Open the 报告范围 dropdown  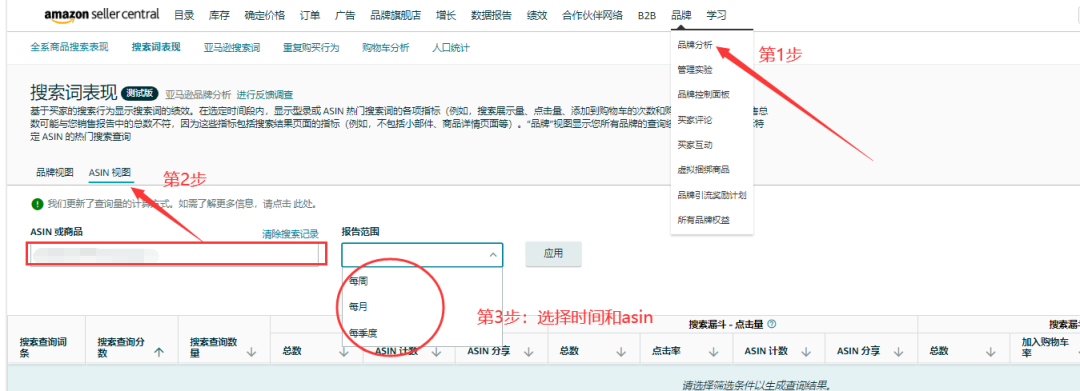click(422, 255)
